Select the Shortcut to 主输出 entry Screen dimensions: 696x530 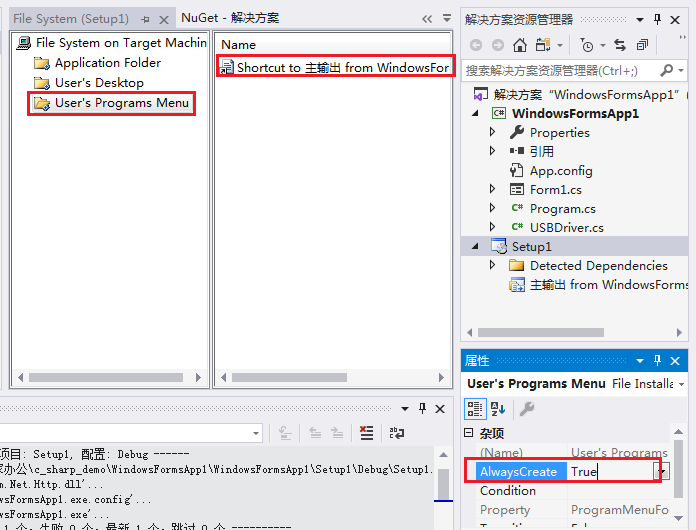coord(335,67)
